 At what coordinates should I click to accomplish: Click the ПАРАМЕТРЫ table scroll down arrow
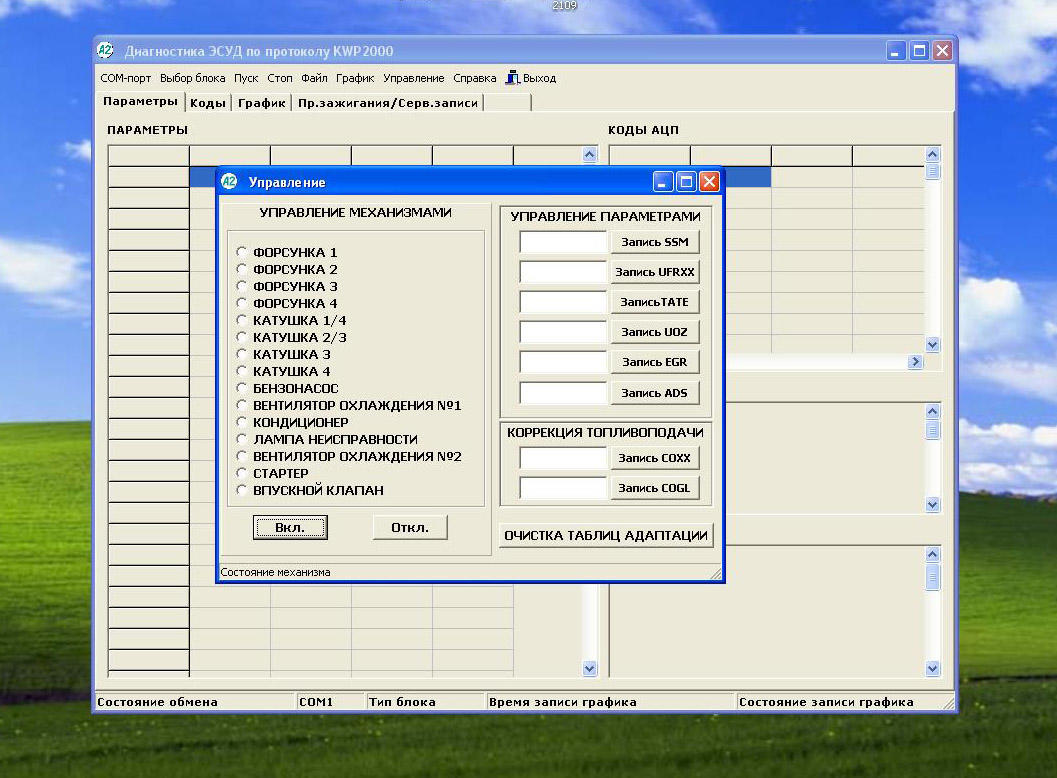click(x=589, y=669)
